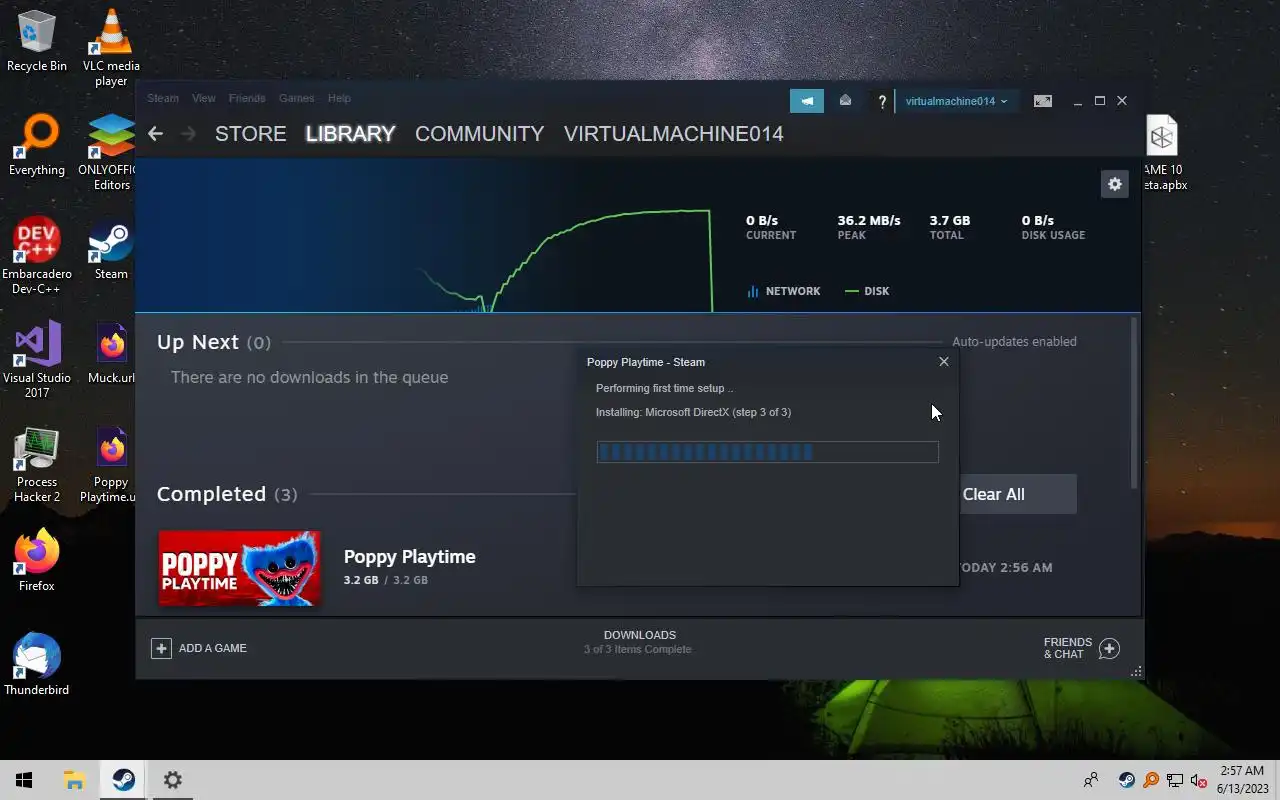Click the ADD A GAME label
The image size is (1280, 800).
point(213,648)
